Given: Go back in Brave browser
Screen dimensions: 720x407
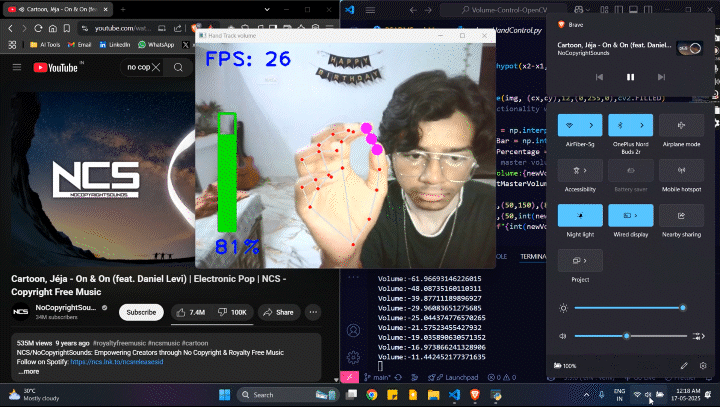Looking at the screenshot, I should pyautogui.click(x=11, y=28).
